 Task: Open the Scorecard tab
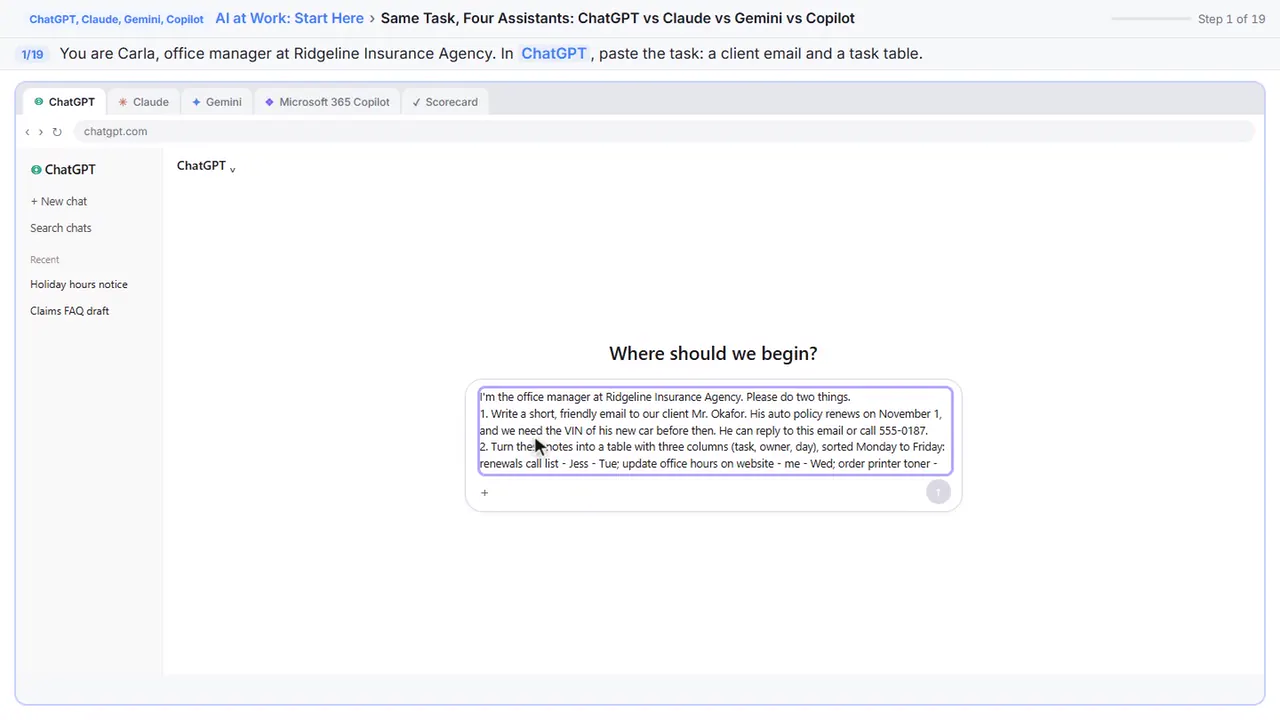coord(445,102)
